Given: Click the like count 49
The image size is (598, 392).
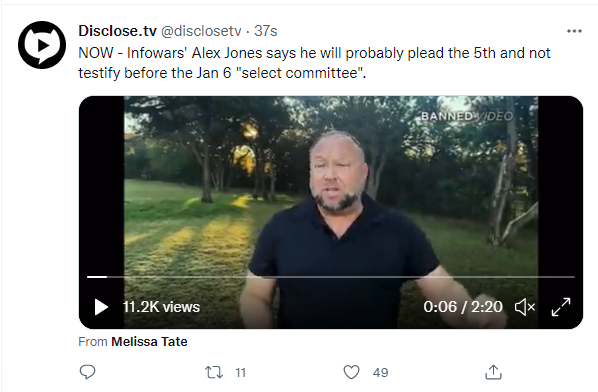Looking at the screenshot, I should point(380,373).
